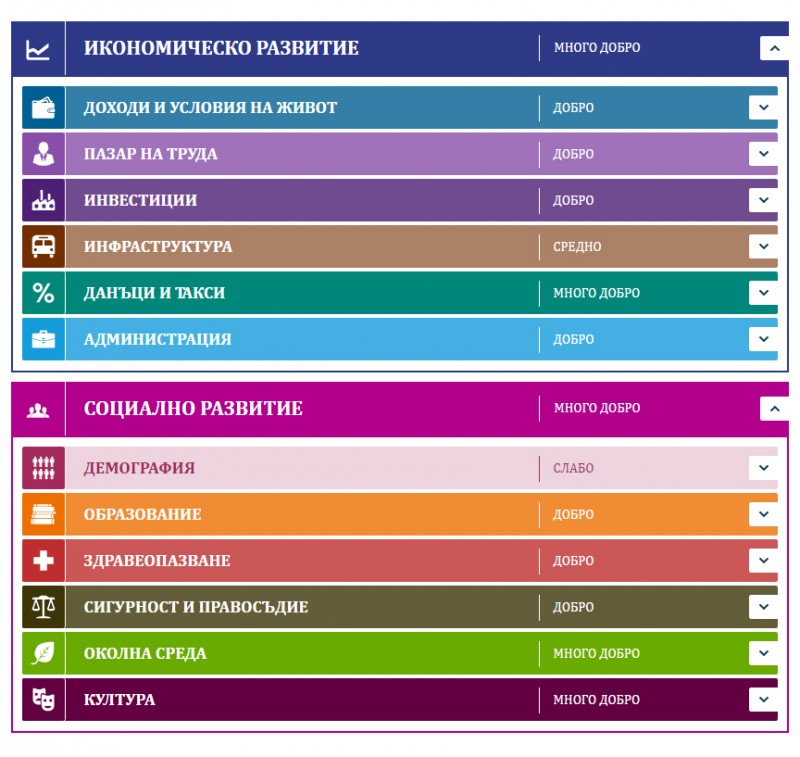Click the leaf icon for Околна среда
The width and height of the screenshot is (800, 757).
click(x=43, y=654)
